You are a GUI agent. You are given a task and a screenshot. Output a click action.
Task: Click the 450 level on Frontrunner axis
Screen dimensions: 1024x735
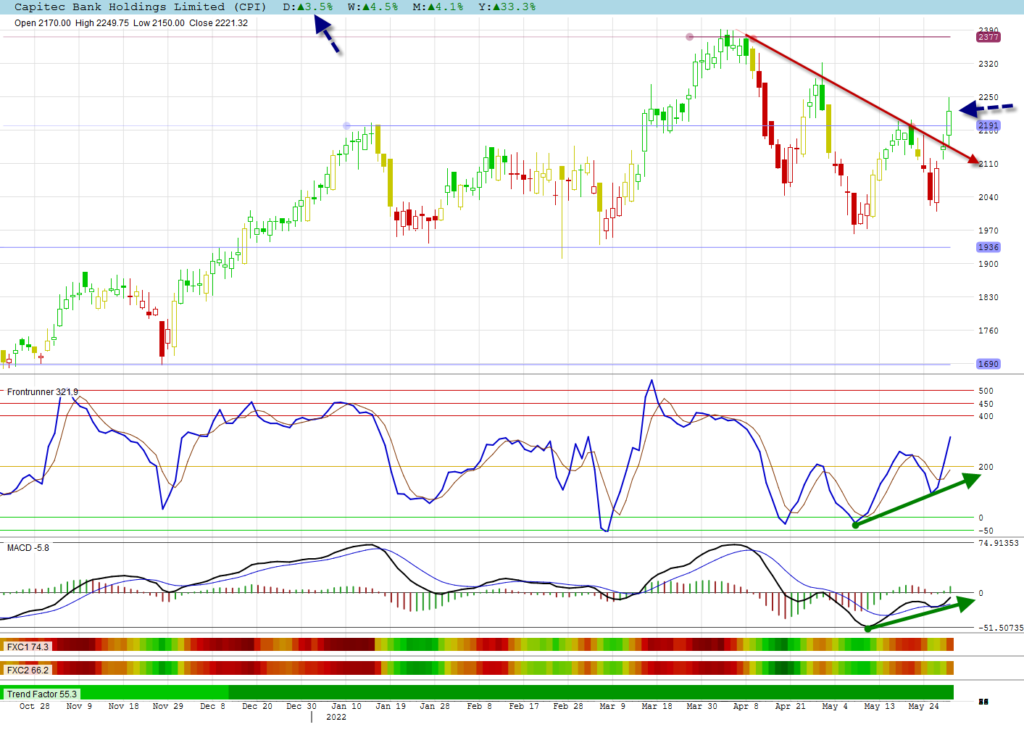[985, 404]
